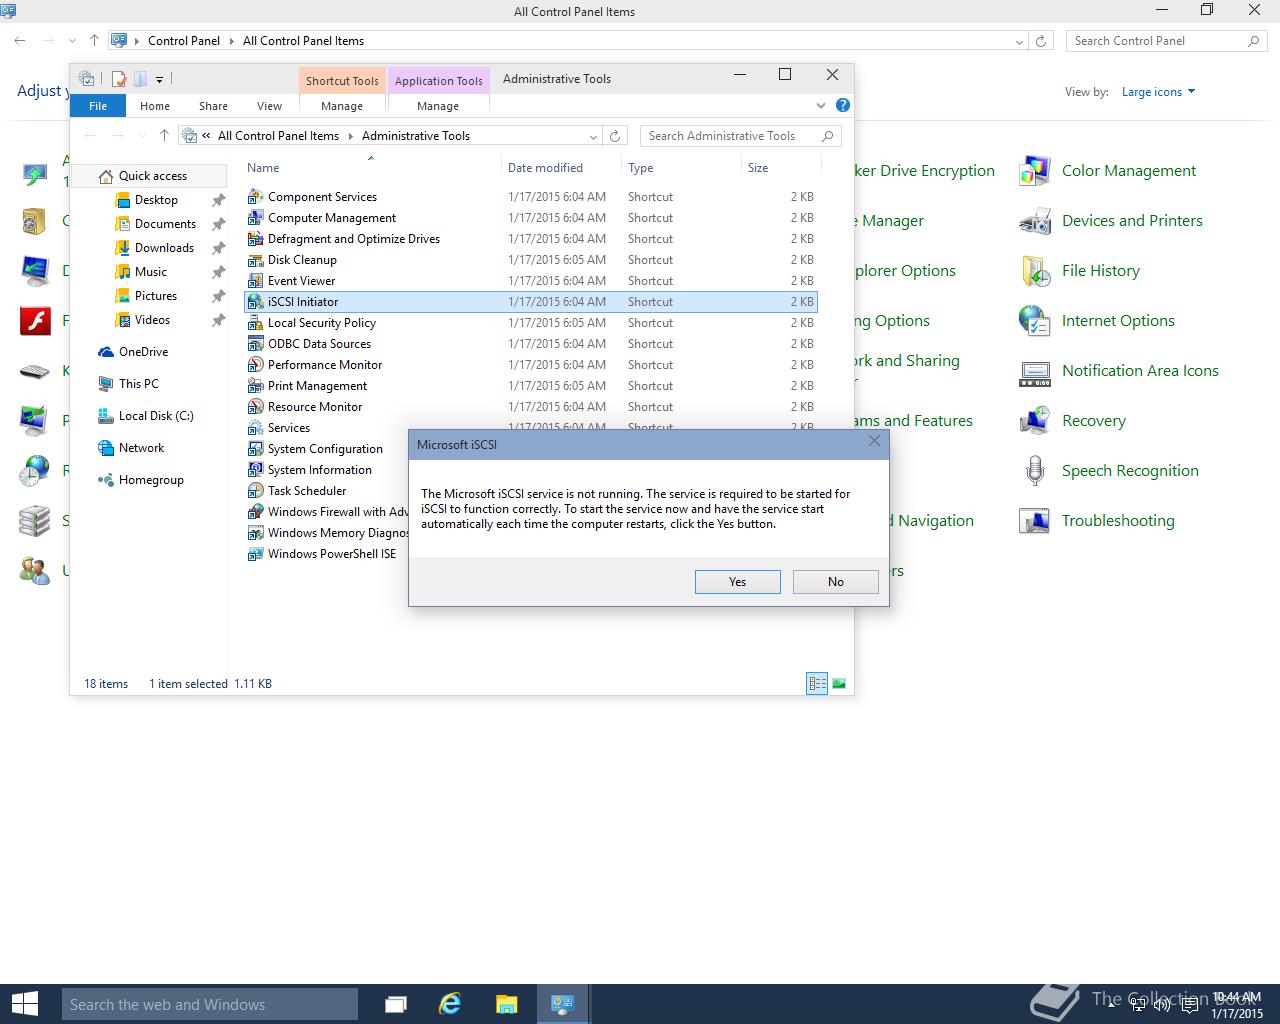Go up one folder level in Administrative Tools
This screenshot has width=1280, height=1024.
(x=164, y=136)
